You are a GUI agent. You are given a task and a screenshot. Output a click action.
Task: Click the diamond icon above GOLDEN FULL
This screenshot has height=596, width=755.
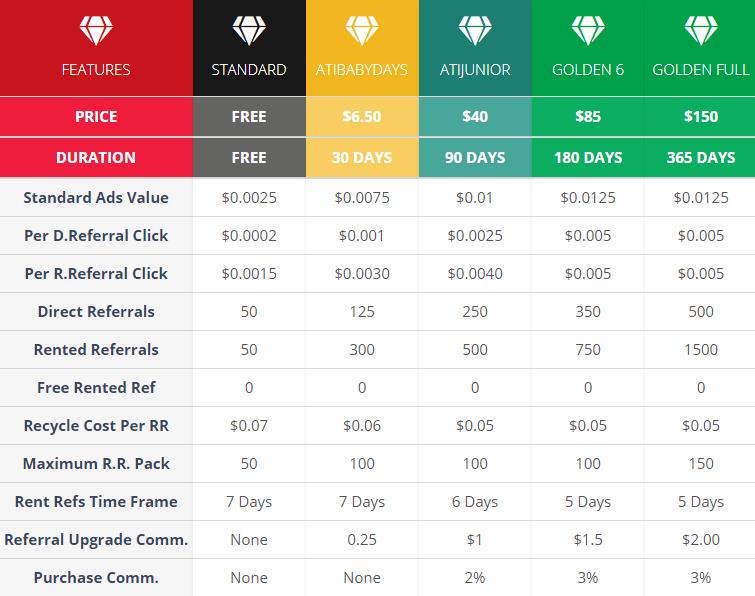coord(701,30)
